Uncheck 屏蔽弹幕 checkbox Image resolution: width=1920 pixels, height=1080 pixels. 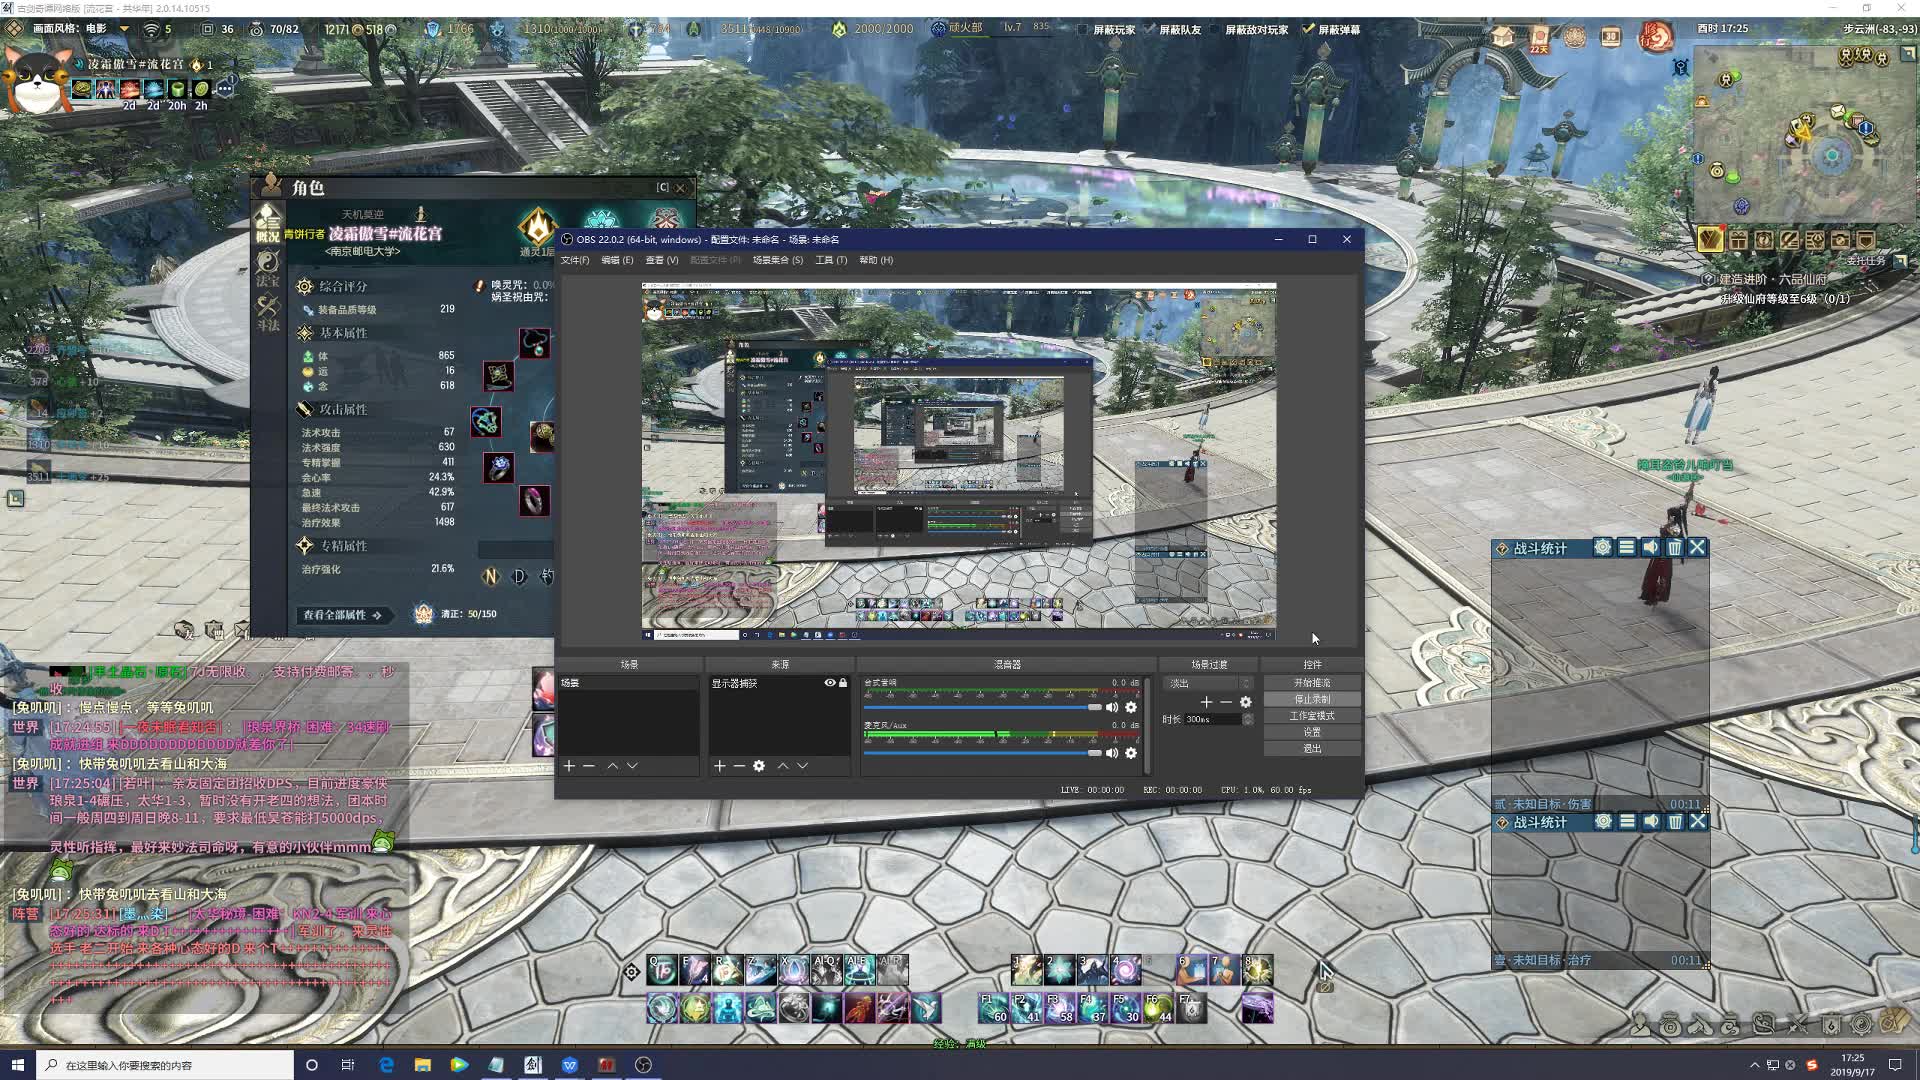coord(1309,29)
